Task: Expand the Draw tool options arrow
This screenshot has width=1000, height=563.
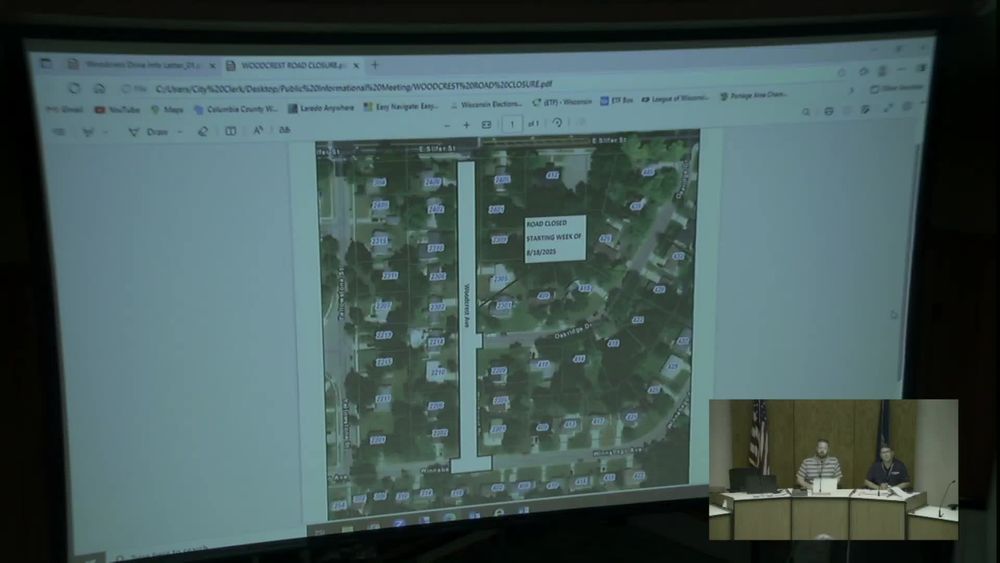Action: (180, 132)
